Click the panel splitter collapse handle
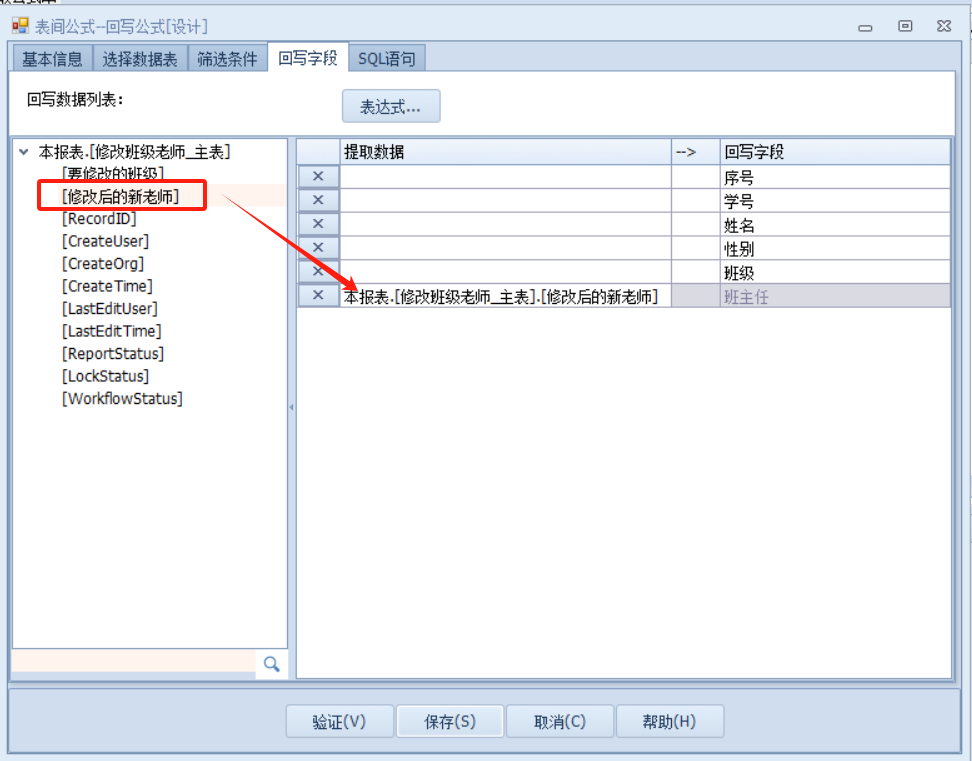 pyautogui.click(x=291, y=408)
